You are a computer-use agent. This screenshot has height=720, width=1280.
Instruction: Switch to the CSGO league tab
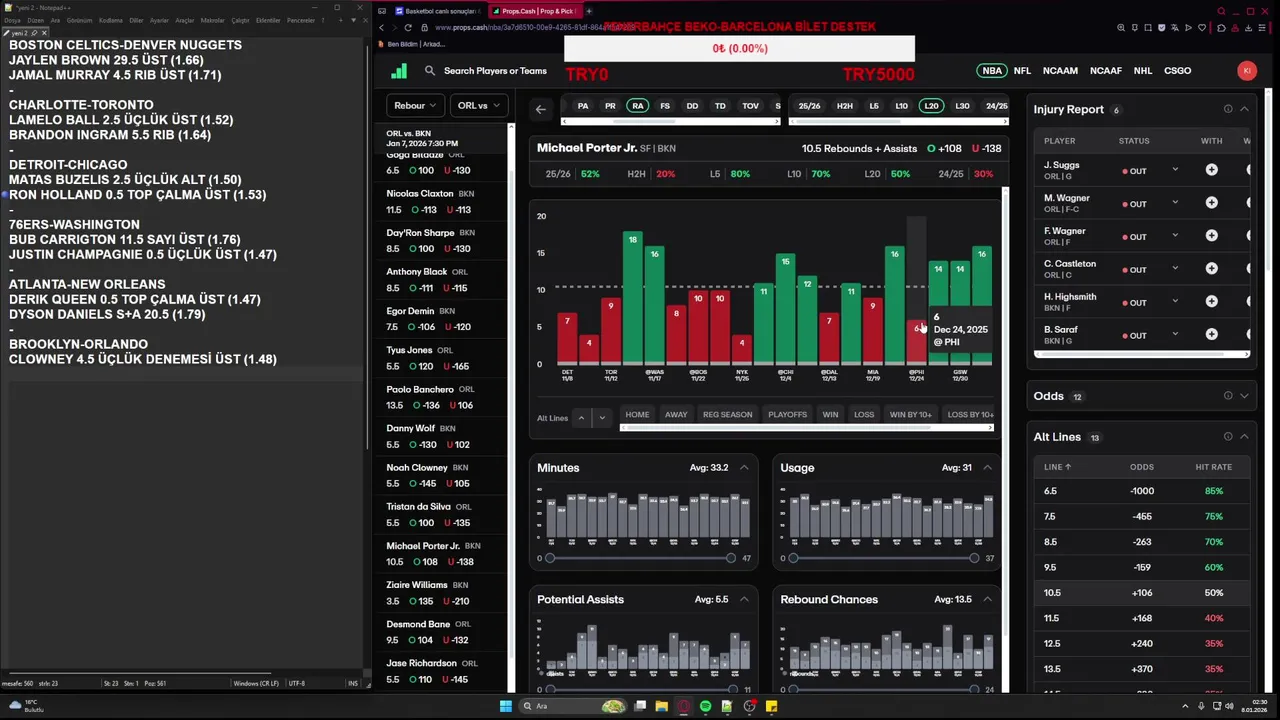coord(1178,71)
